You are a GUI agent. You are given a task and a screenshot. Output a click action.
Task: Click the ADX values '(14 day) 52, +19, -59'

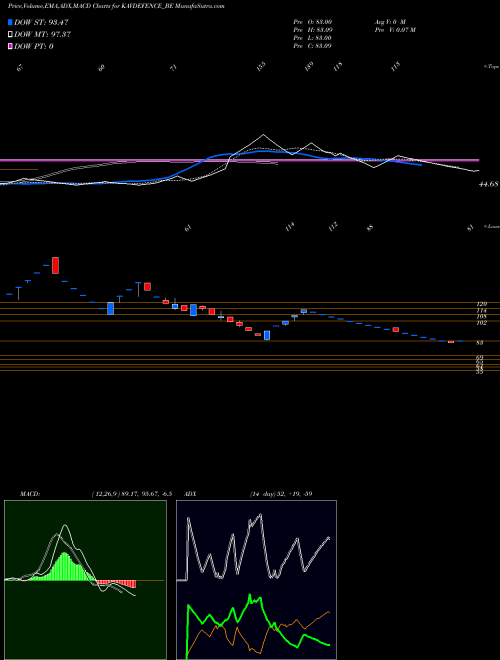click(x=281, y=494)
